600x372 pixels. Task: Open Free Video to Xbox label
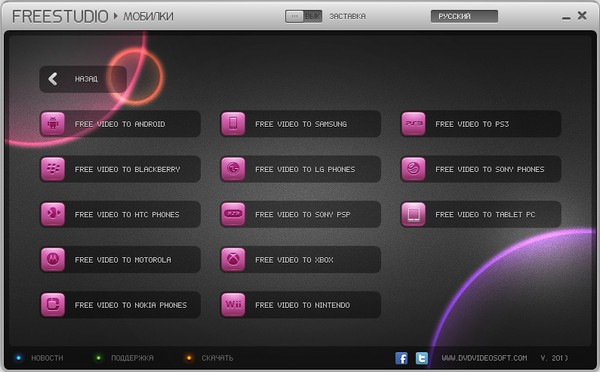point(294,260)
